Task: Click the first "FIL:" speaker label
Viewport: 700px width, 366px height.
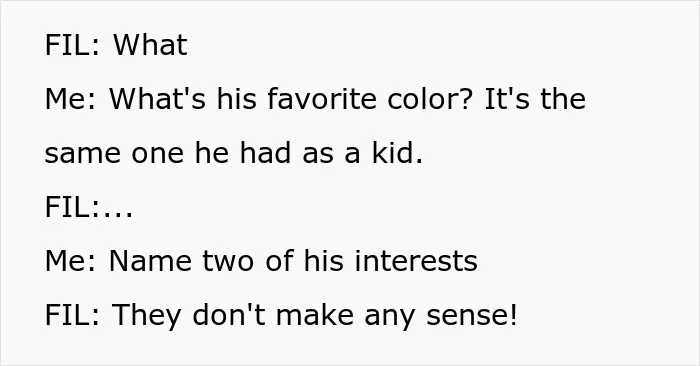Action: pyautogui.click(x=72, y=45)
